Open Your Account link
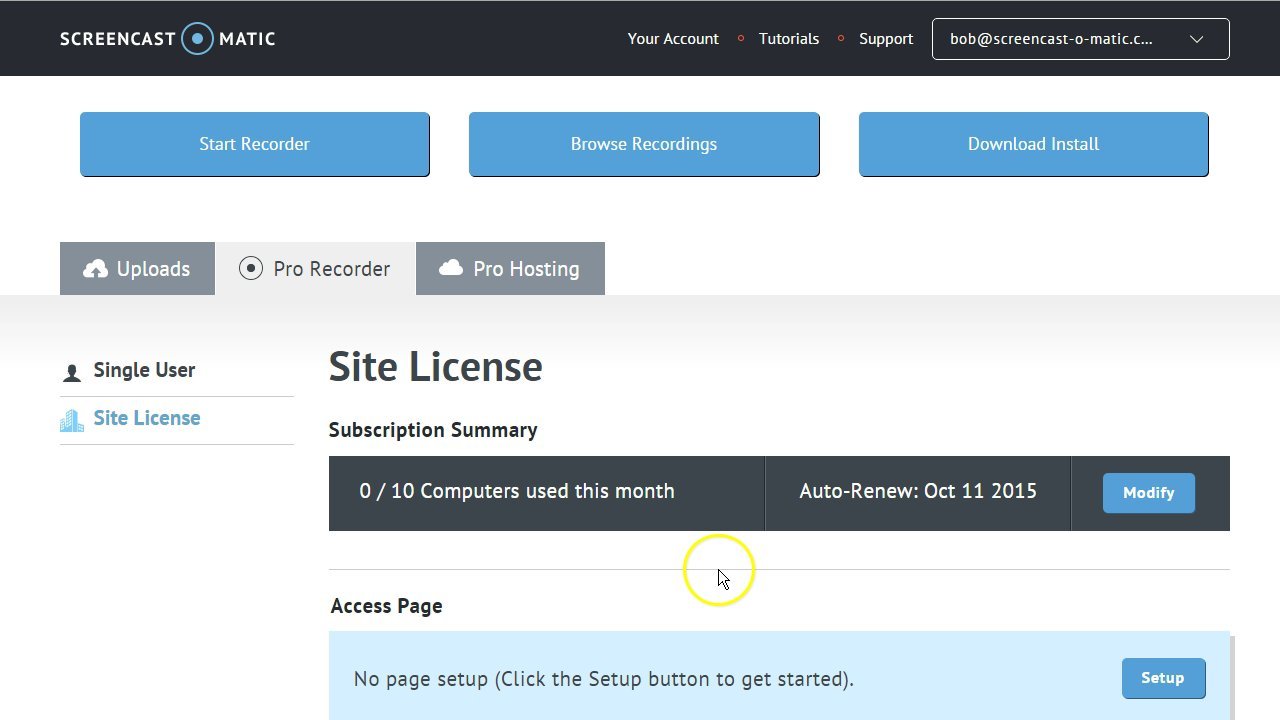The image size is (1280, 720). tap(673, 39)
